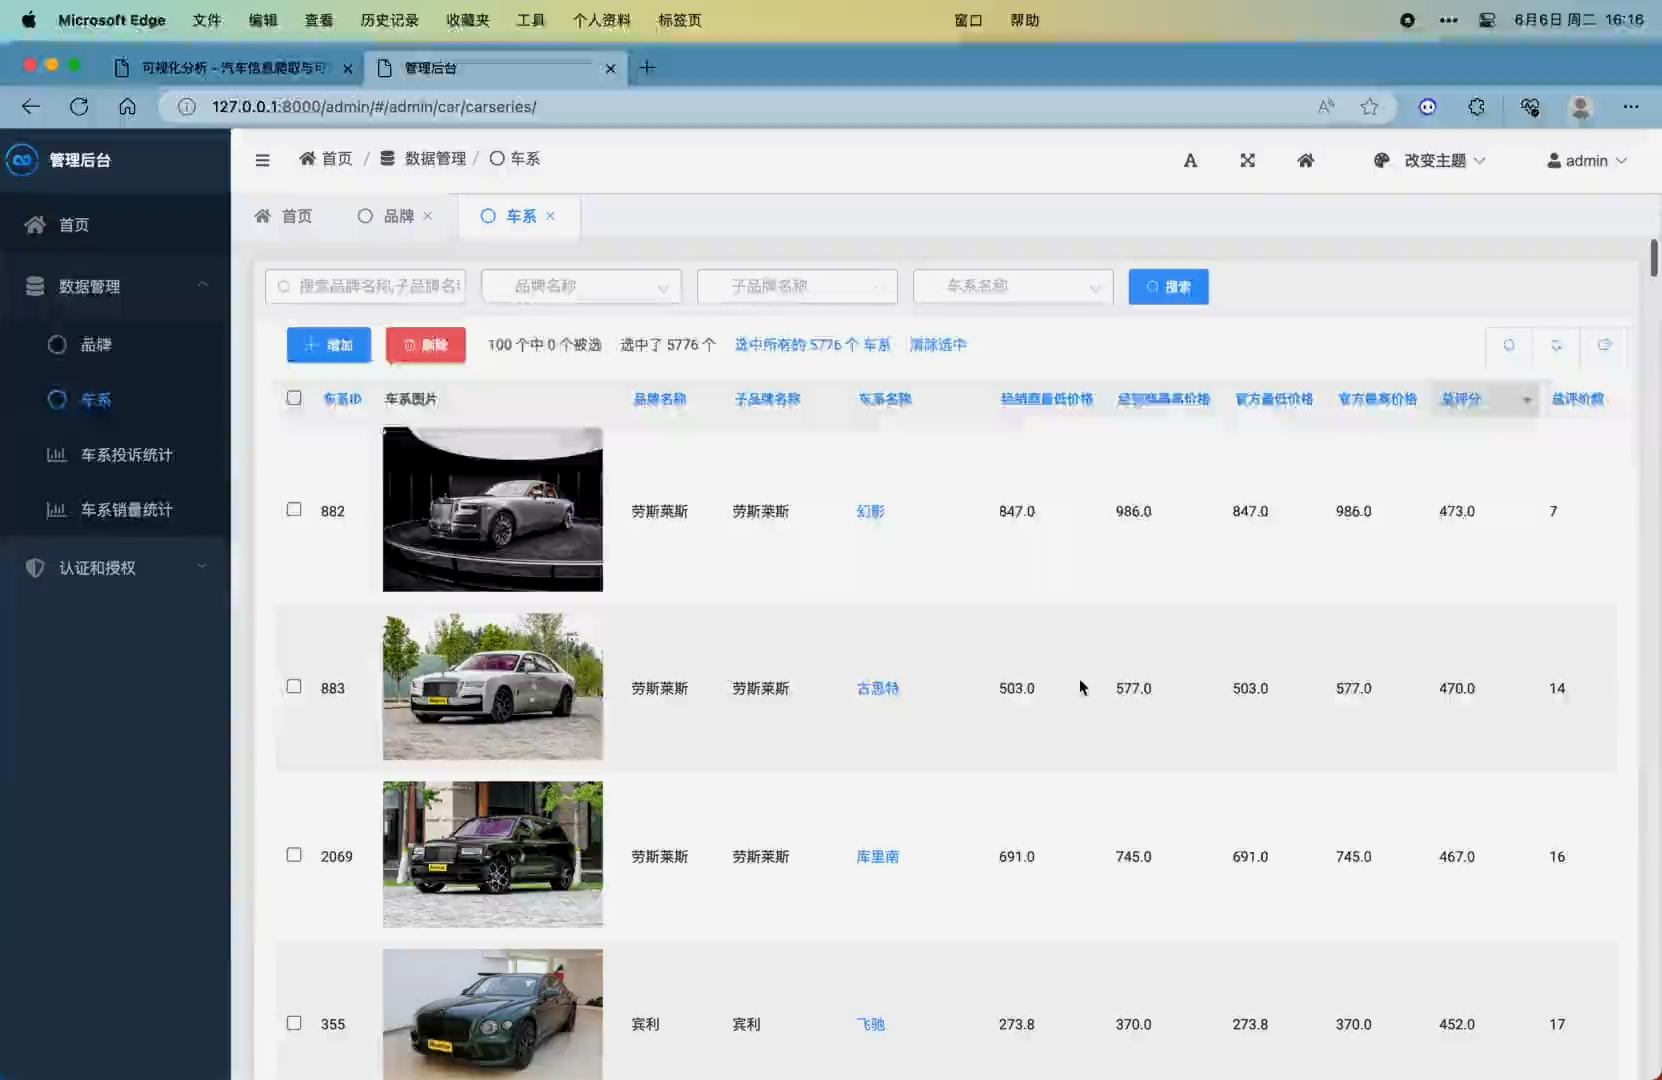
Task: Close the 品牌 tab
Action: pos(428,216)
